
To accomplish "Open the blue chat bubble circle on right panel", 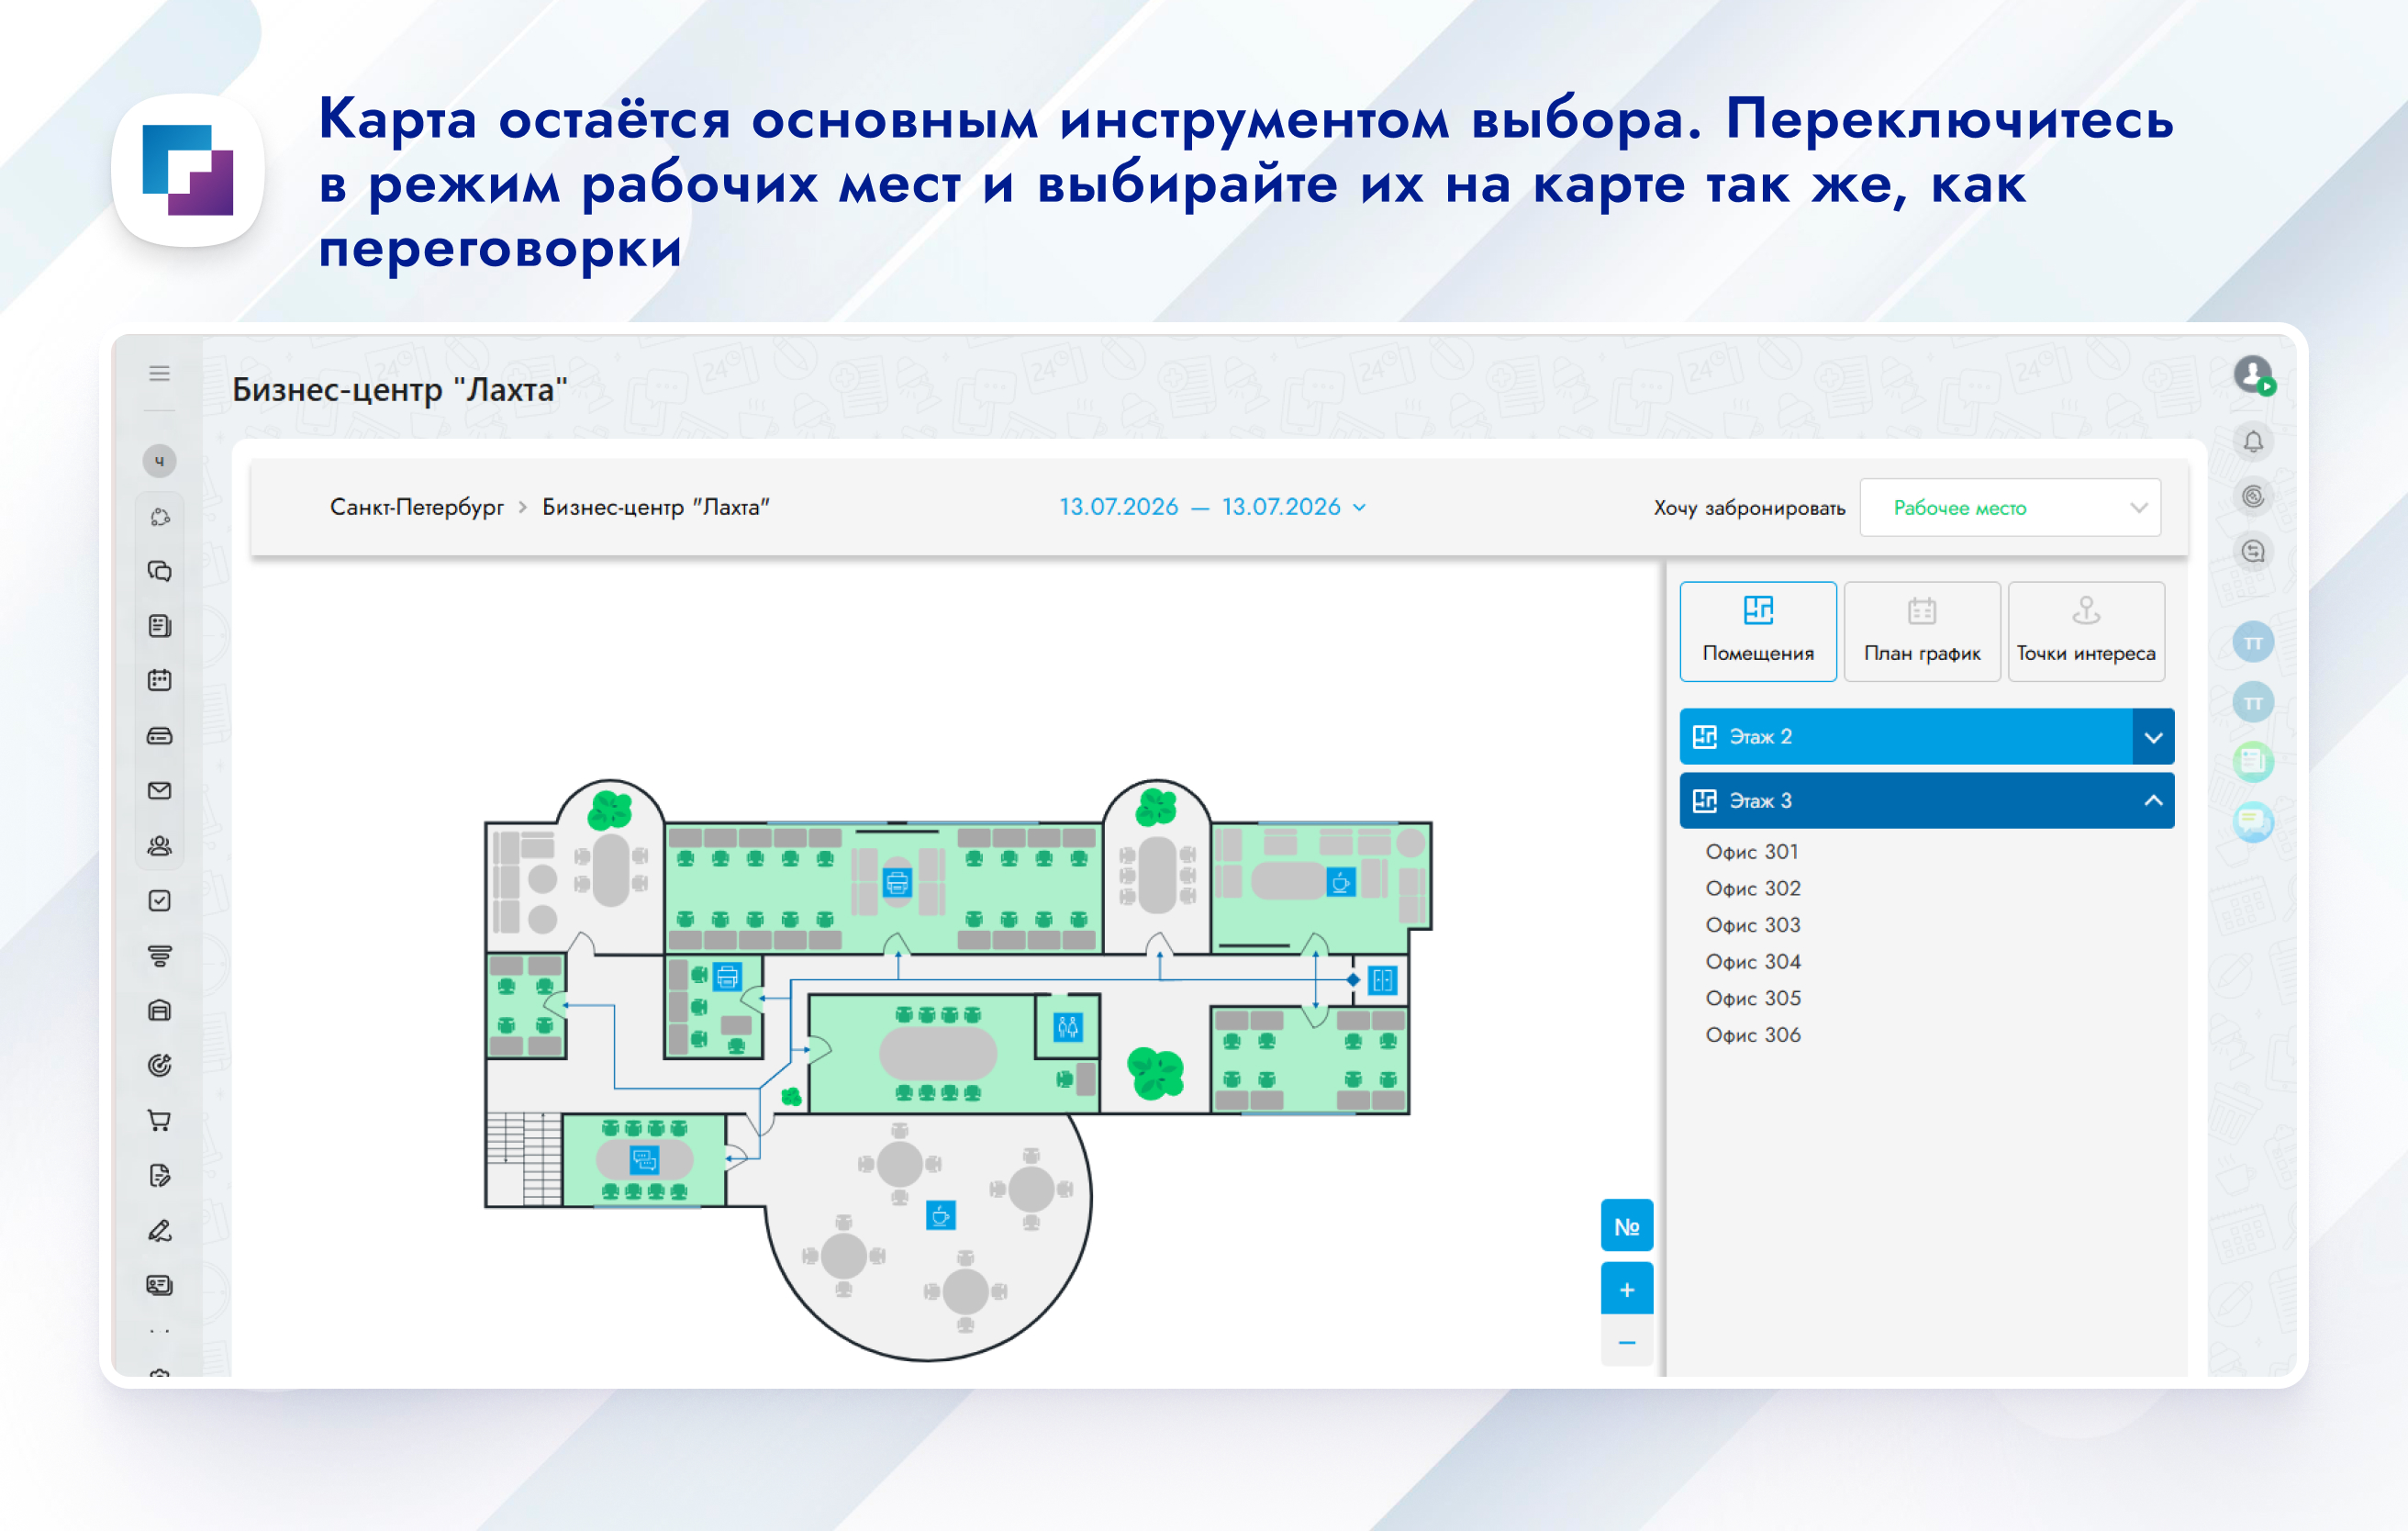I will 2253,822.
